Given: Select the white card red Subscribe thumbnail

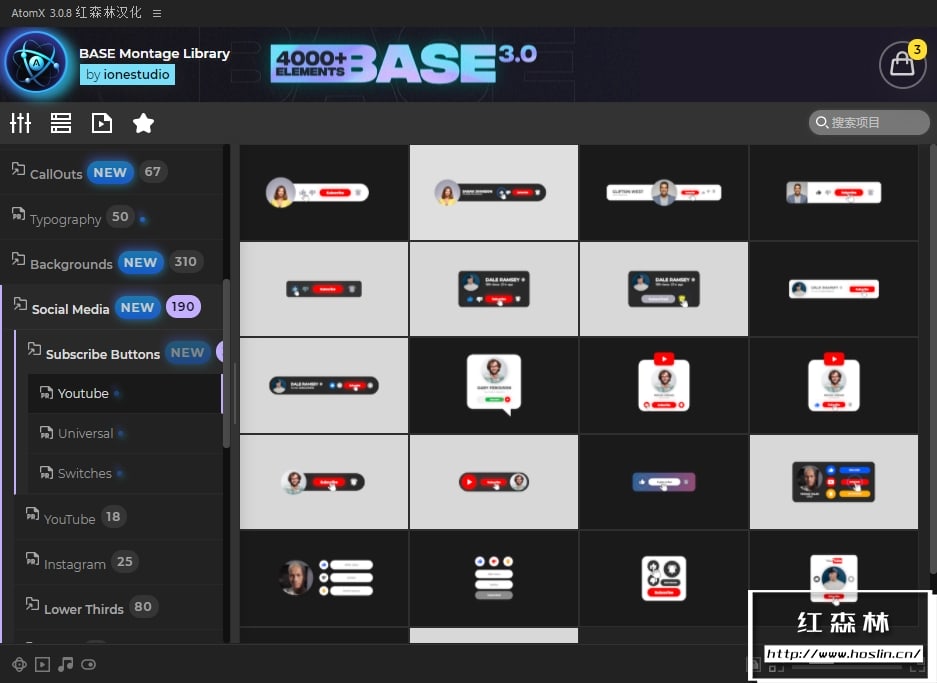Looking at the screenshot, I should pos(663,578).
